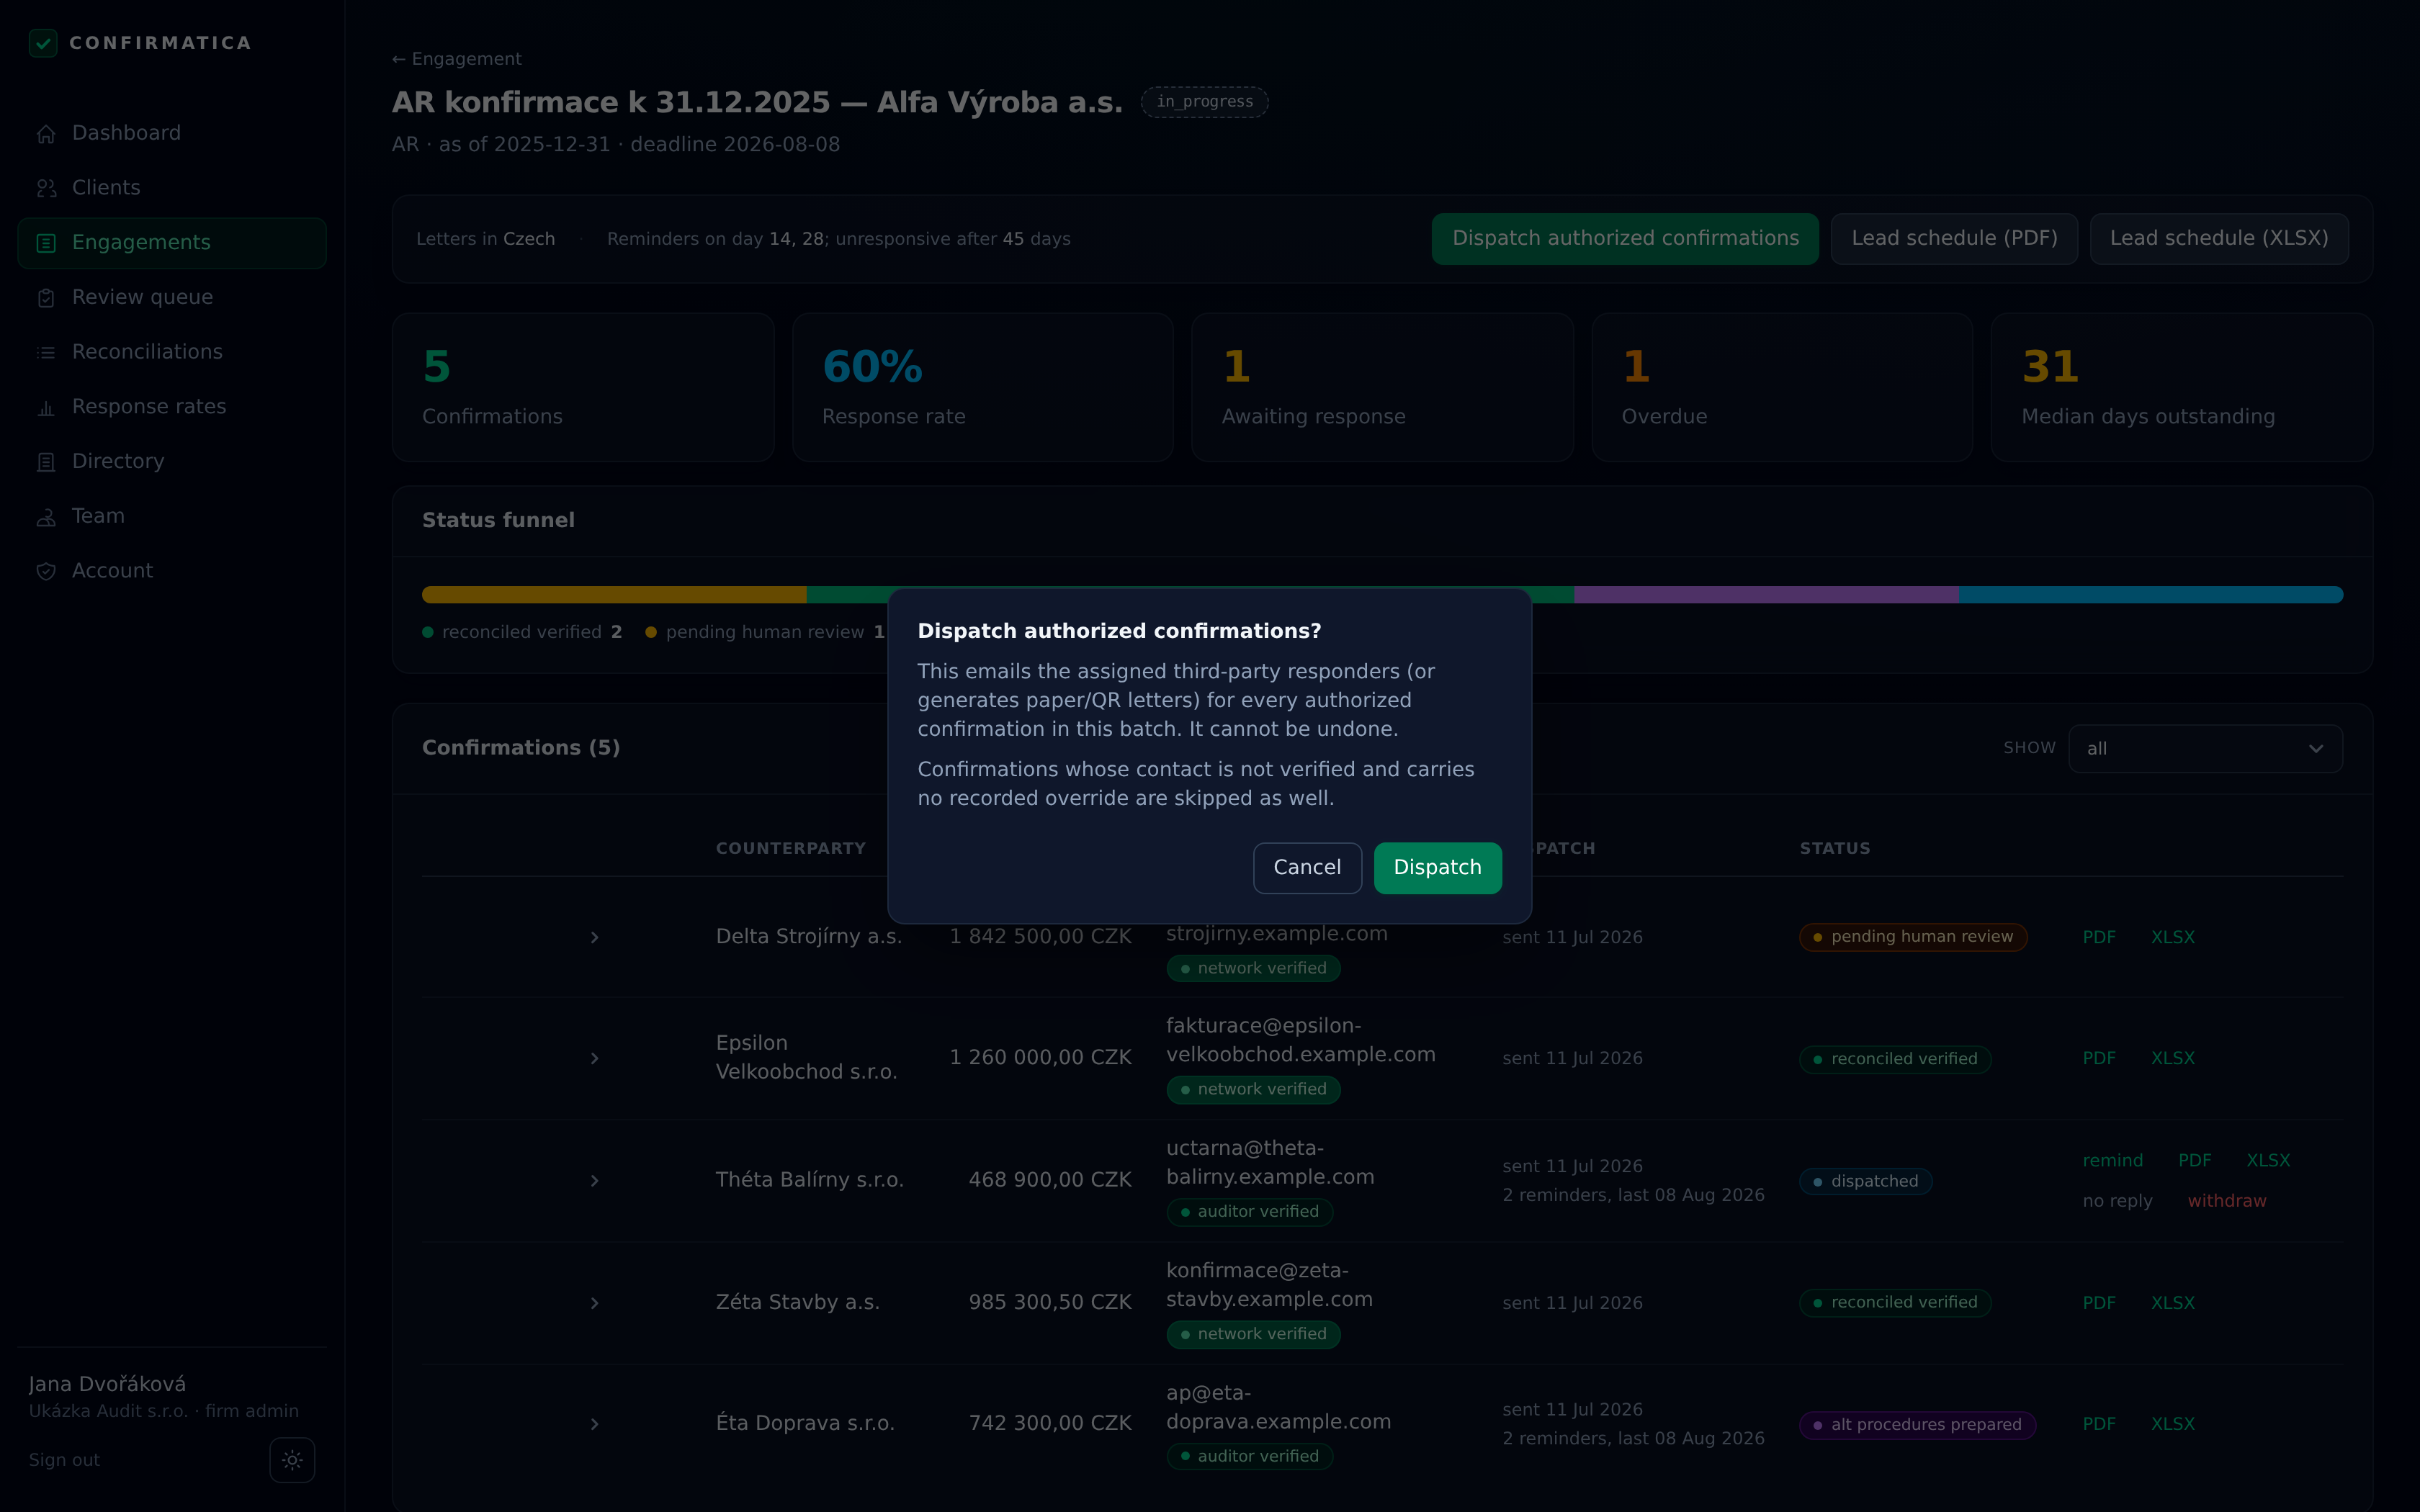
Task: Click the blue segment of the status funnel
Action: [2151, 595]
